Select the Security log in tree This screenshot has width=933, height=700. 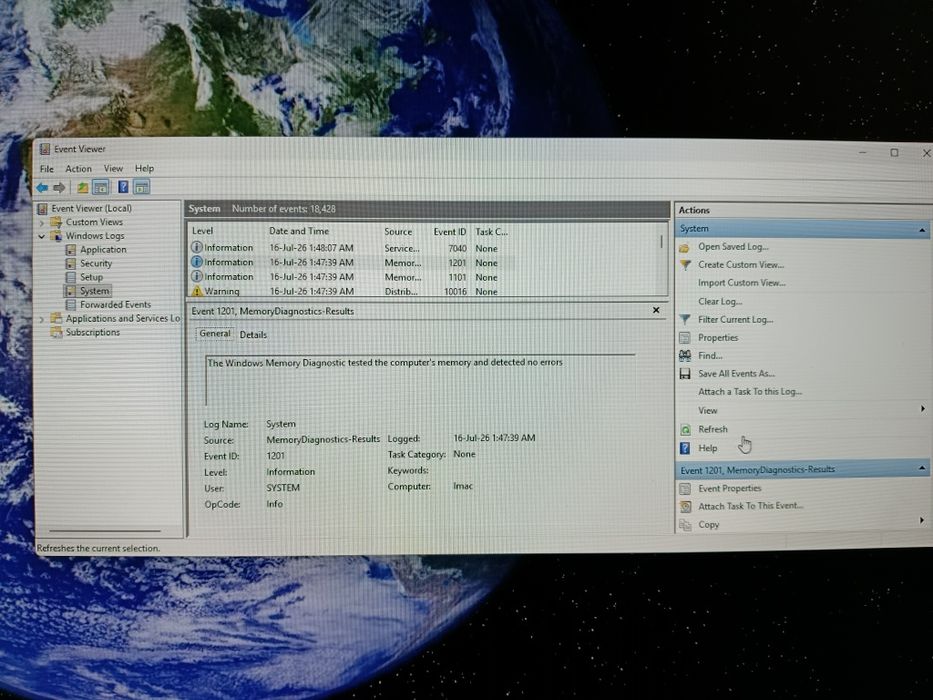(x=96, y=264)
